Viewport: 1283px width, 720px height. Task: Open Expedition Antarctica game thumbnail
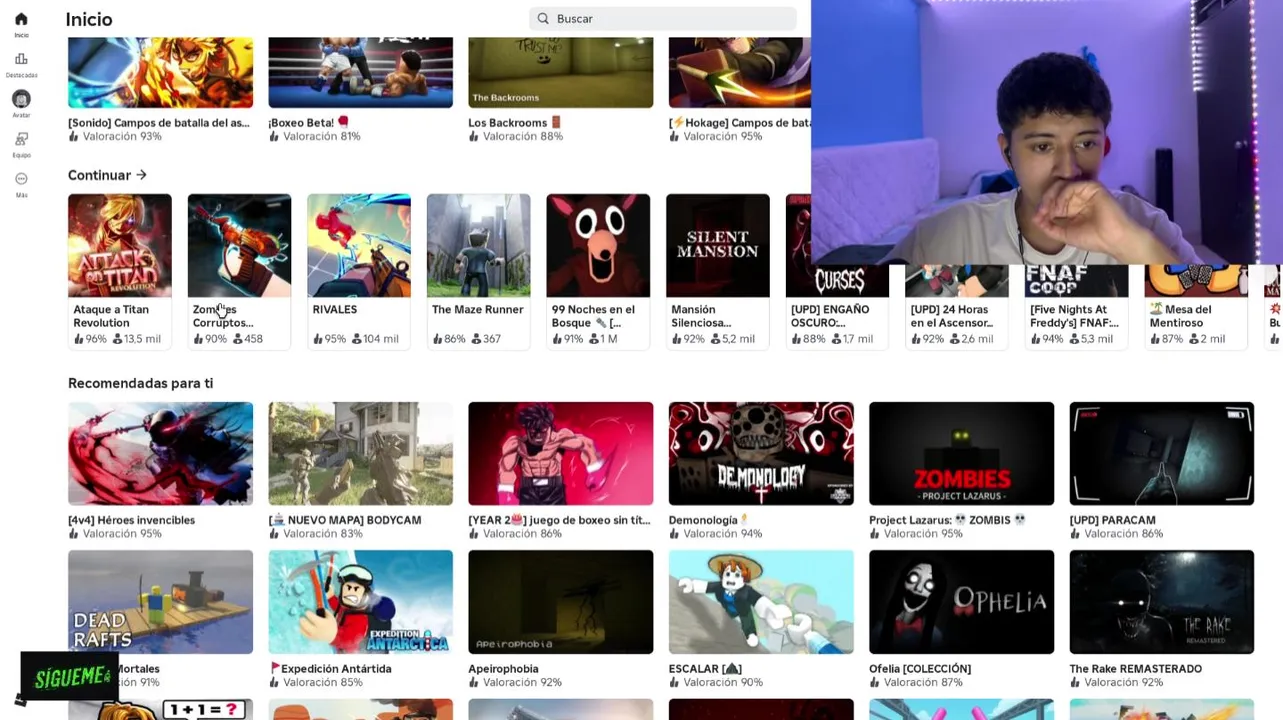click(360, 602)
